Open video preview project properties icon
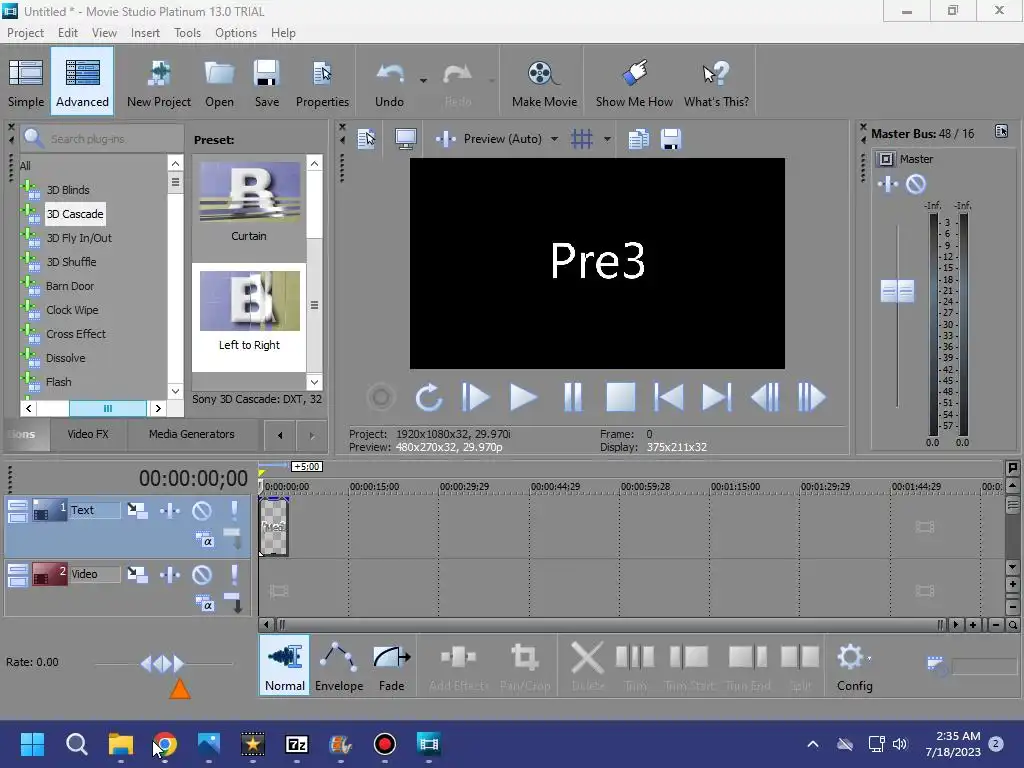The width and height of the screenshot is (1024, 768). point(366,138)
